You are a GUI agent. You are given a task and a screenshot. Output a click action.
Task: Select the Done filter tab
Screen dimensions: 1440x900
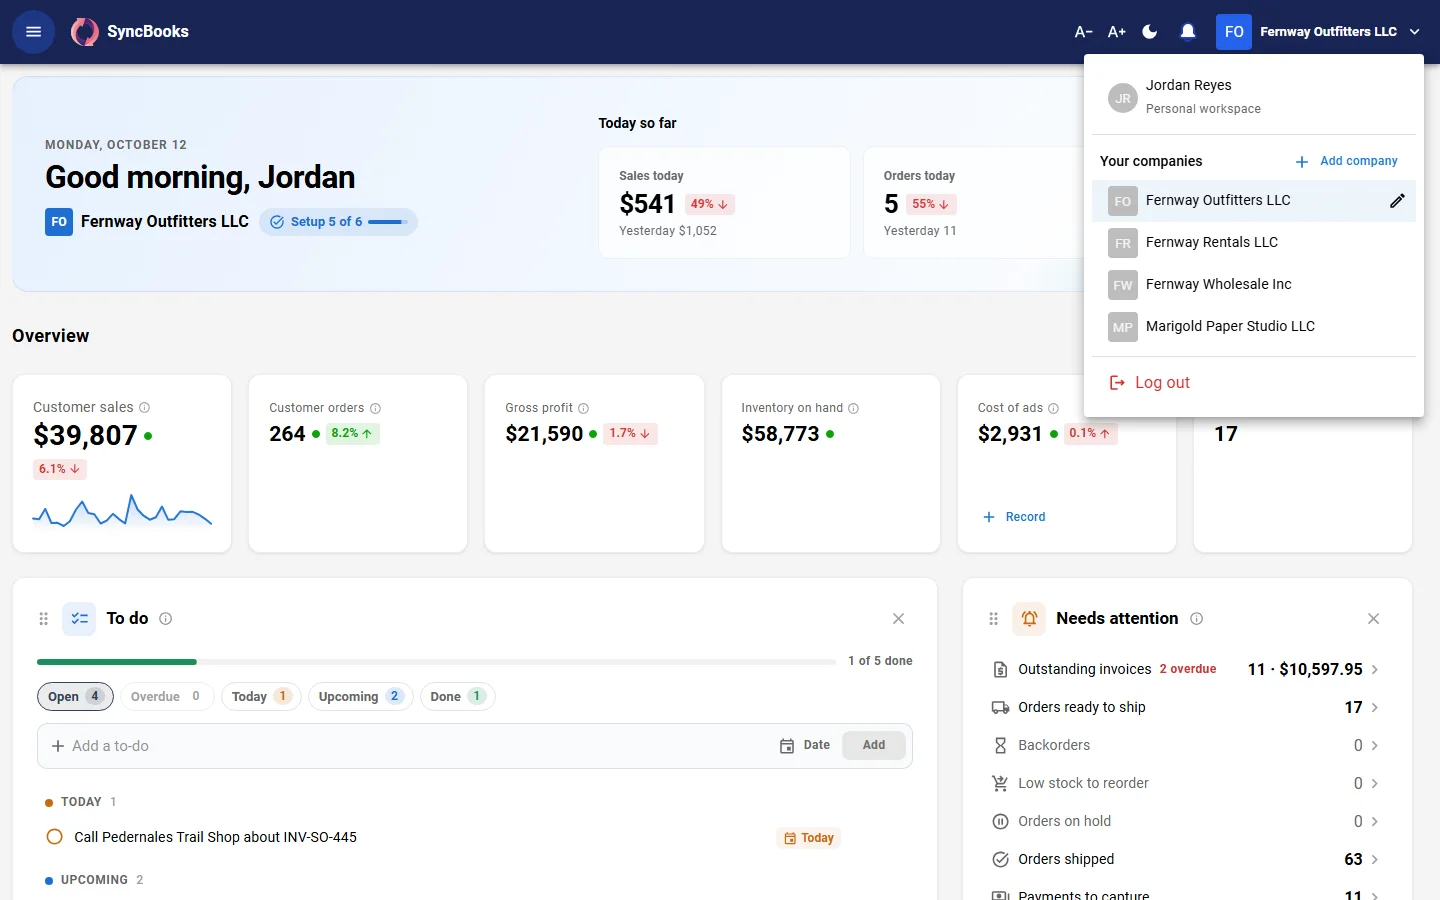[x=457, y=697]
